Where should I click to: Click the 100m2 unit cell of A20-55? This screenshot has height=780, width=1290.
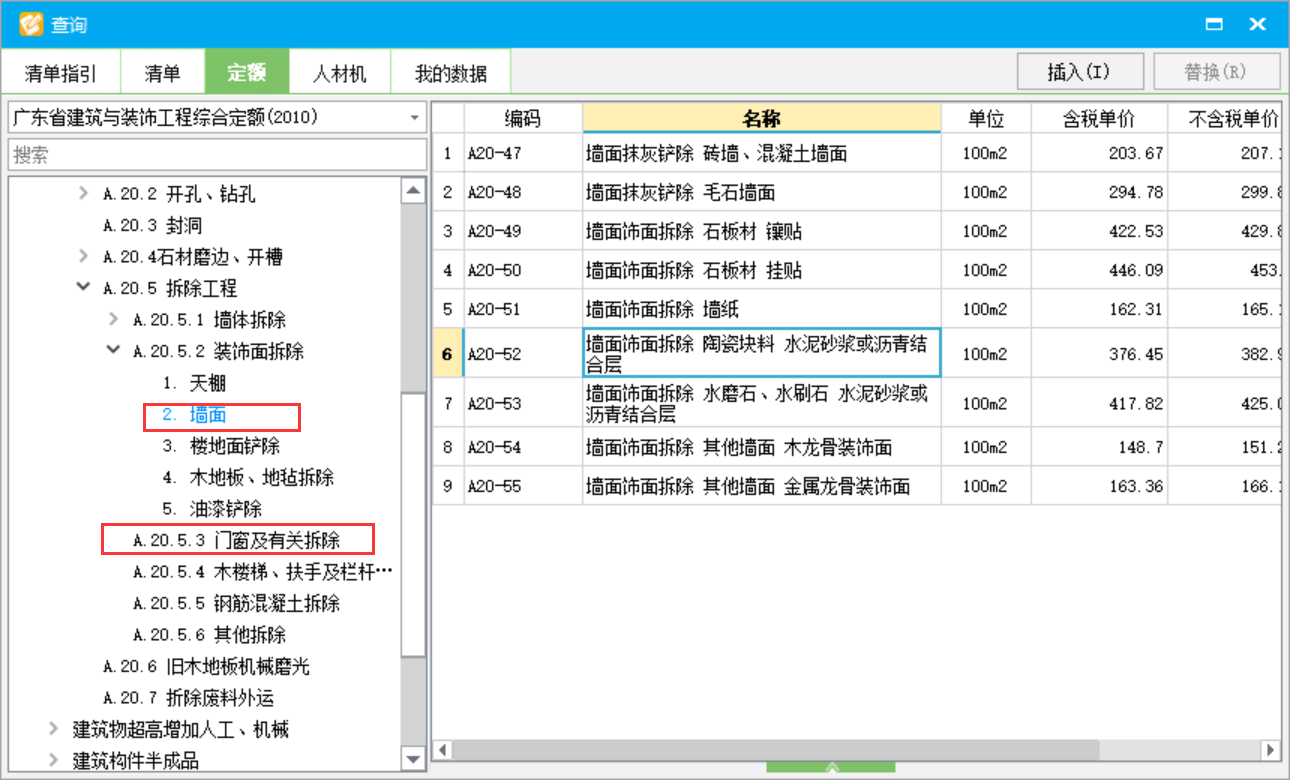click(x=986, y=486)
